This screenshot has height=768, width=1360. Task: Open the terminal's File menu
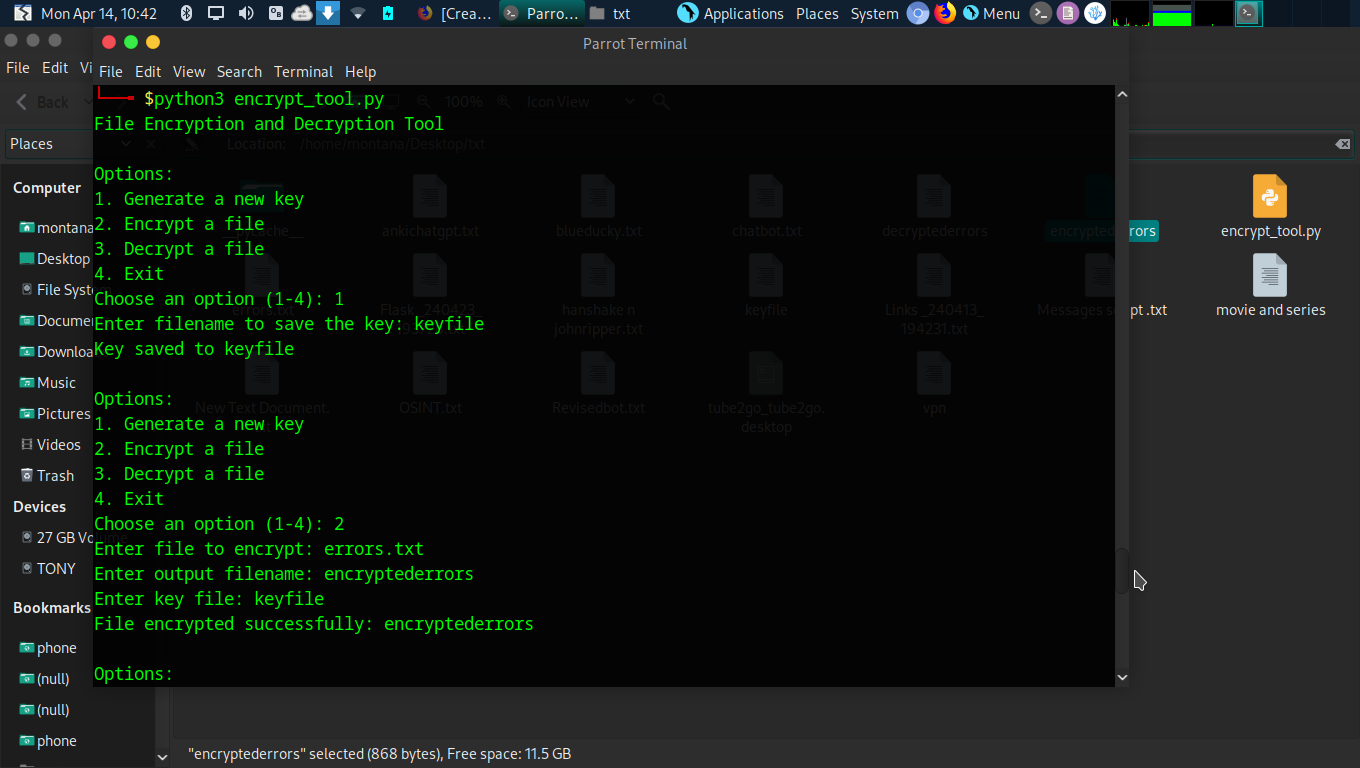[x=111, y=72]
